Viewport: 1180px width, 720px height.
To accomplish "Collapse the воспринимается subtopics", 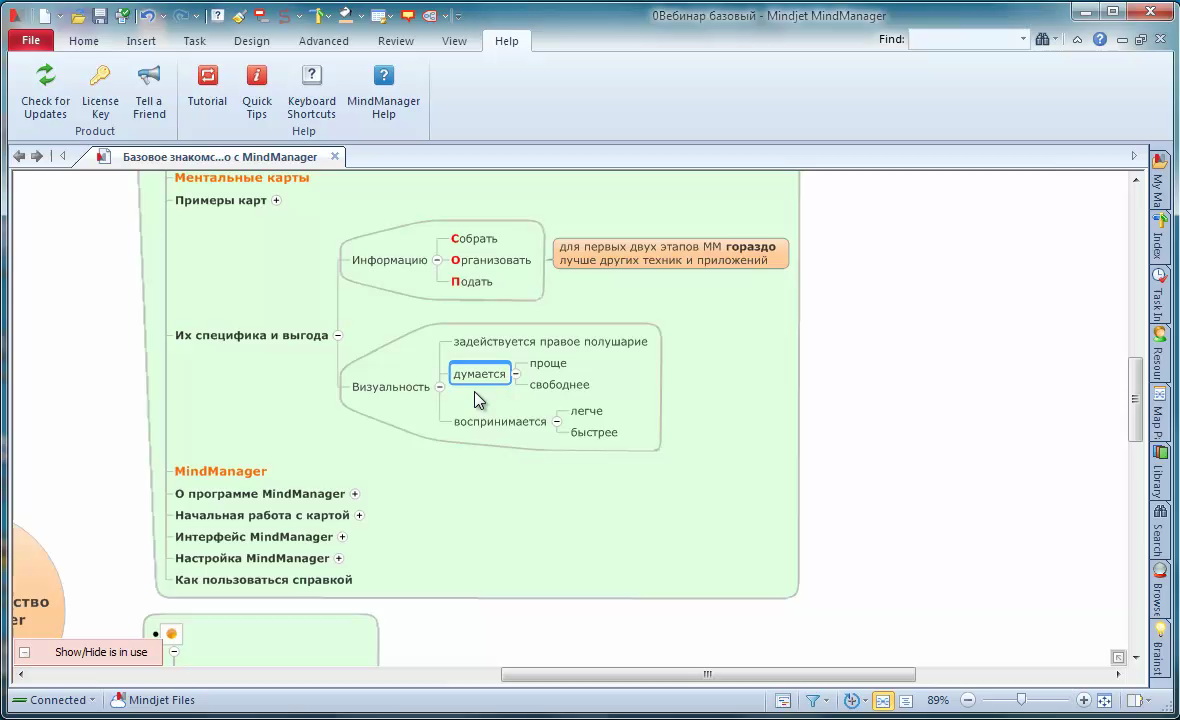I will coord(557,422).
